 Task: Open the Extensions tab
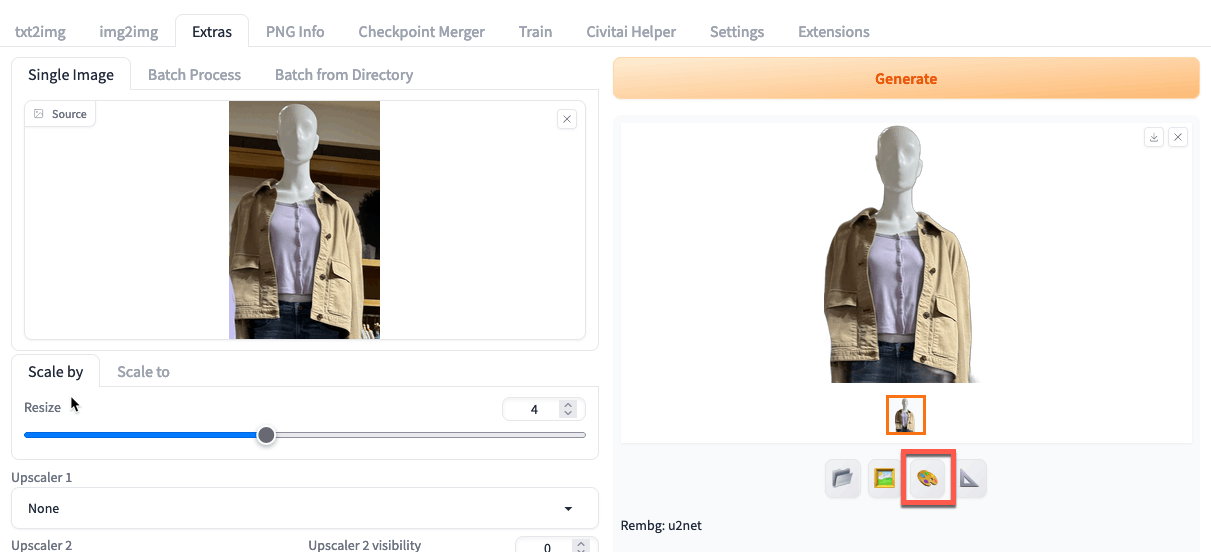pyautogui.click(x=833, y=31)
